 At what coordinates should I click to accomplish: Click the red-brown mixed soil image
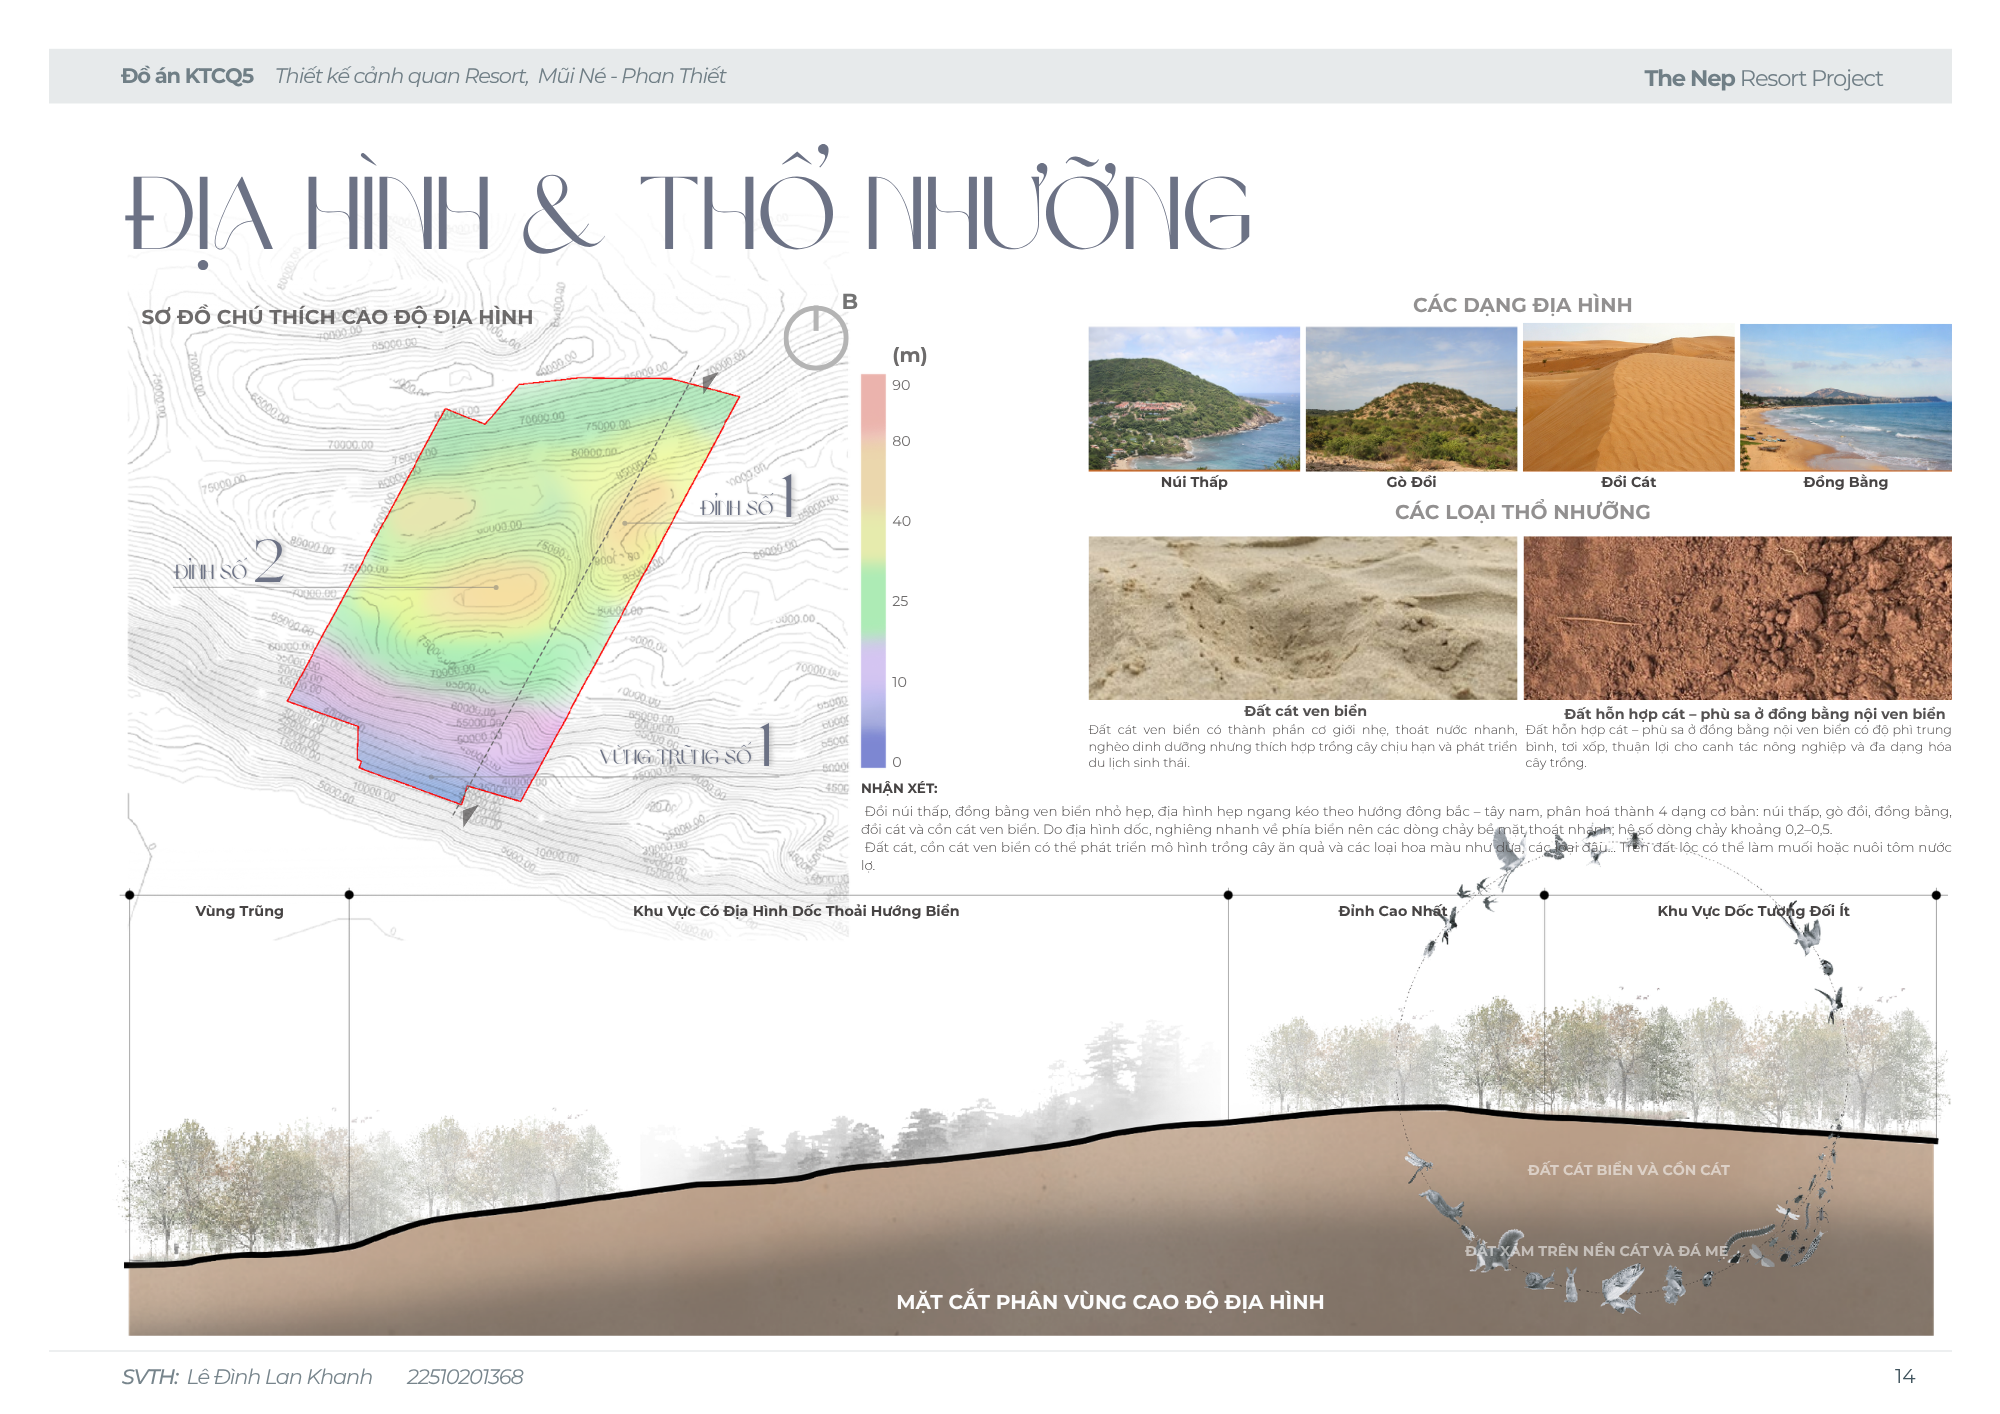coord(1737,618)
